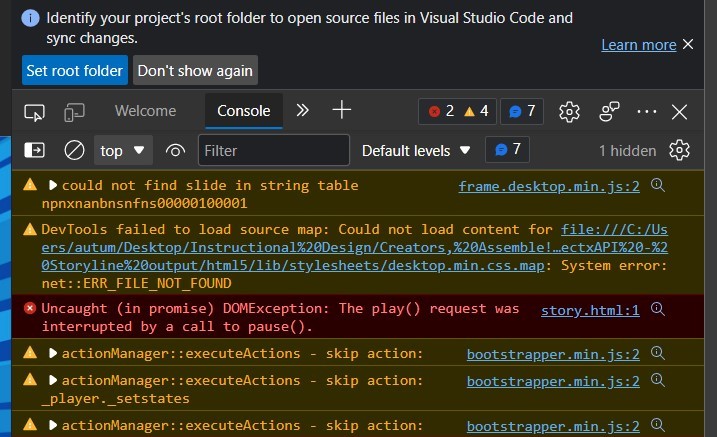
Task: Click Don't show again button
Action: (195, 70)
